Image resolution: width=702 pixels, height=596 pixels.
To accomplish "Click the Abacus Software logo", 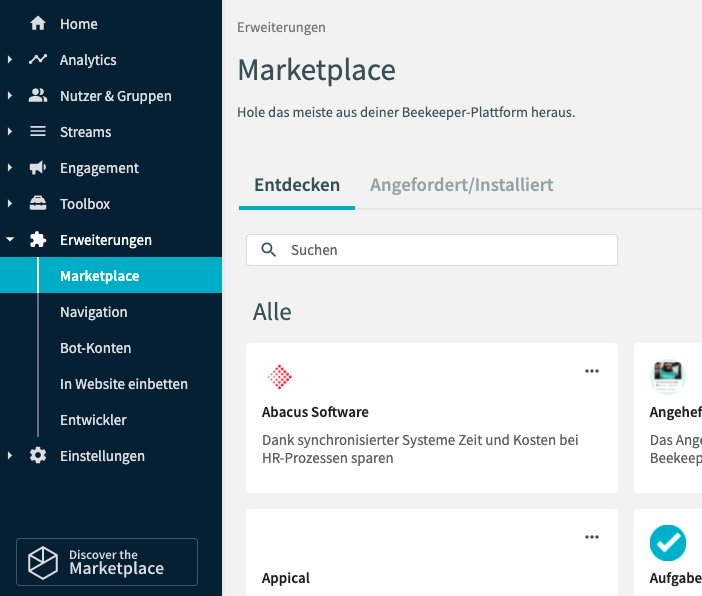I will tap(281, 377).
